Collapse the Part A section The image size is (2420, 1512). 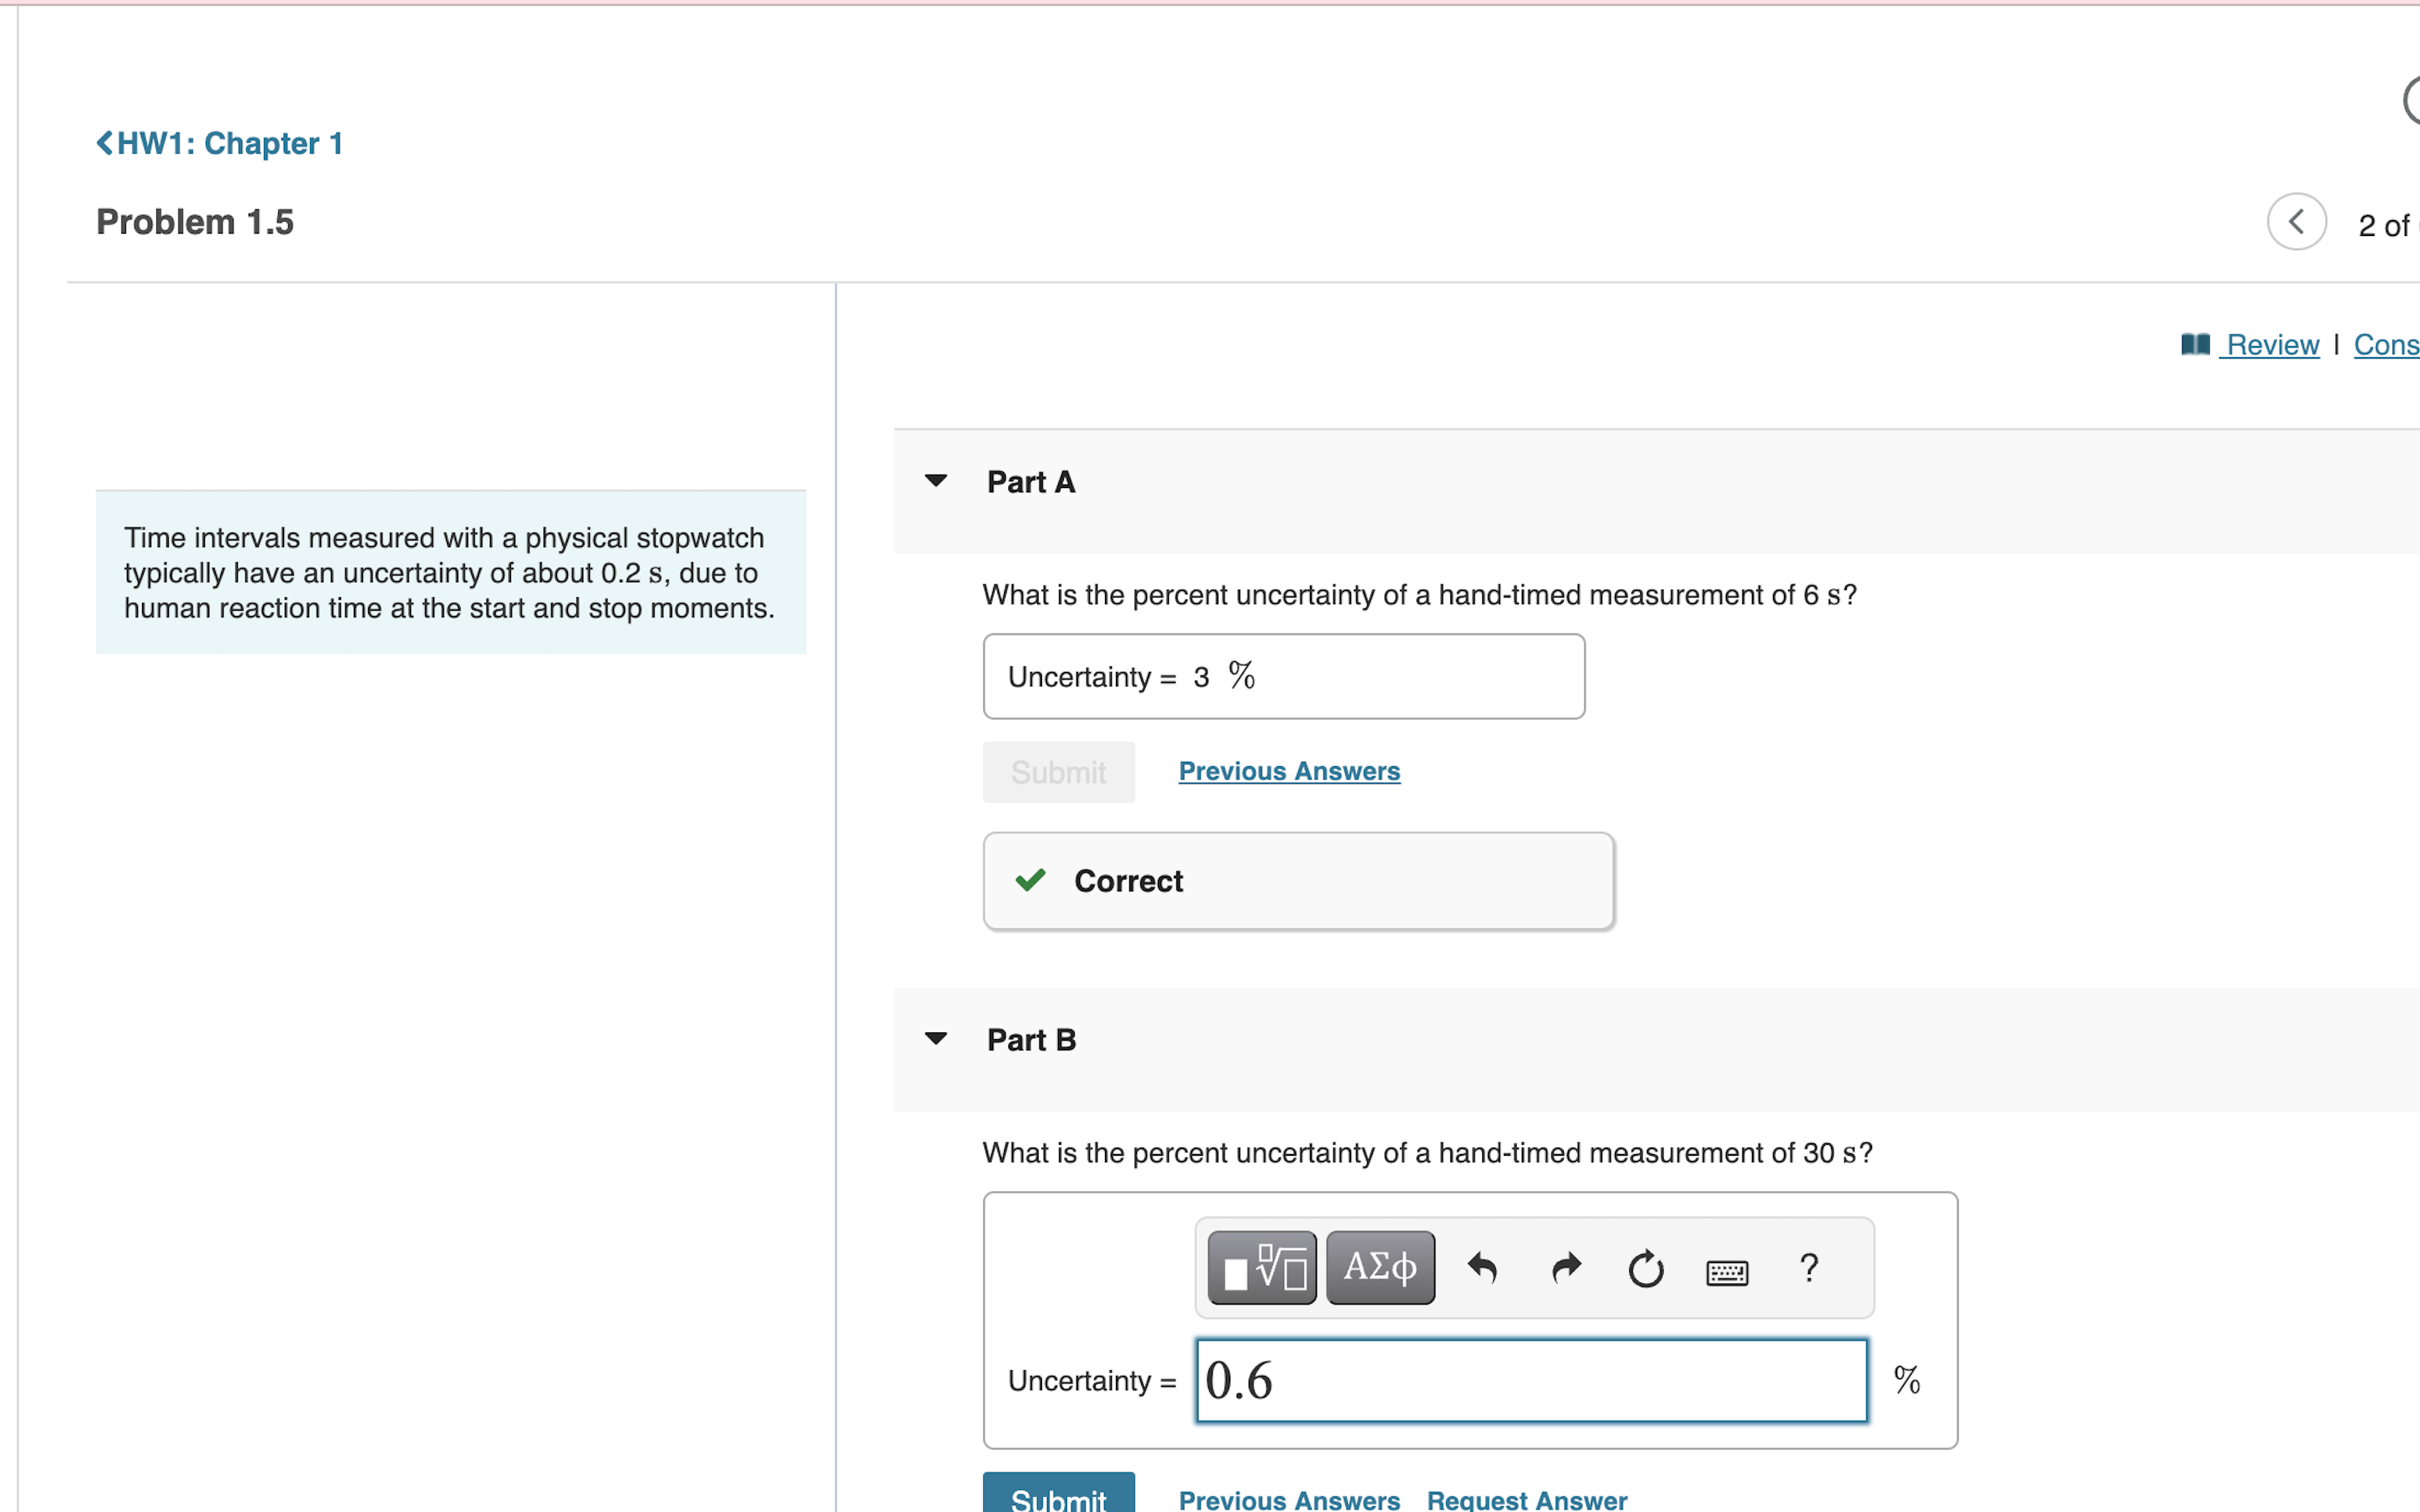click(936, 481)
